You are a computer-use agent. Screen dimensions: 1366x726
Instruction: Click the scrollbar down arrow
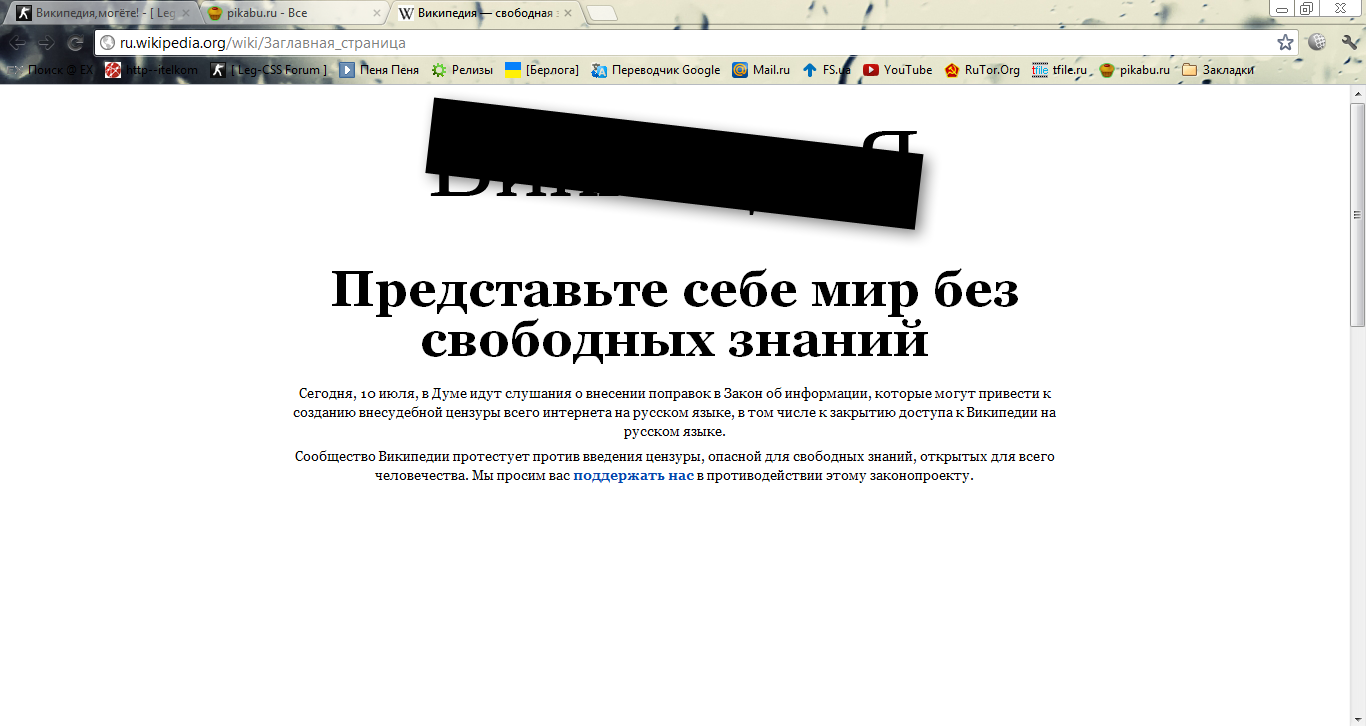tap(1357, 718)
